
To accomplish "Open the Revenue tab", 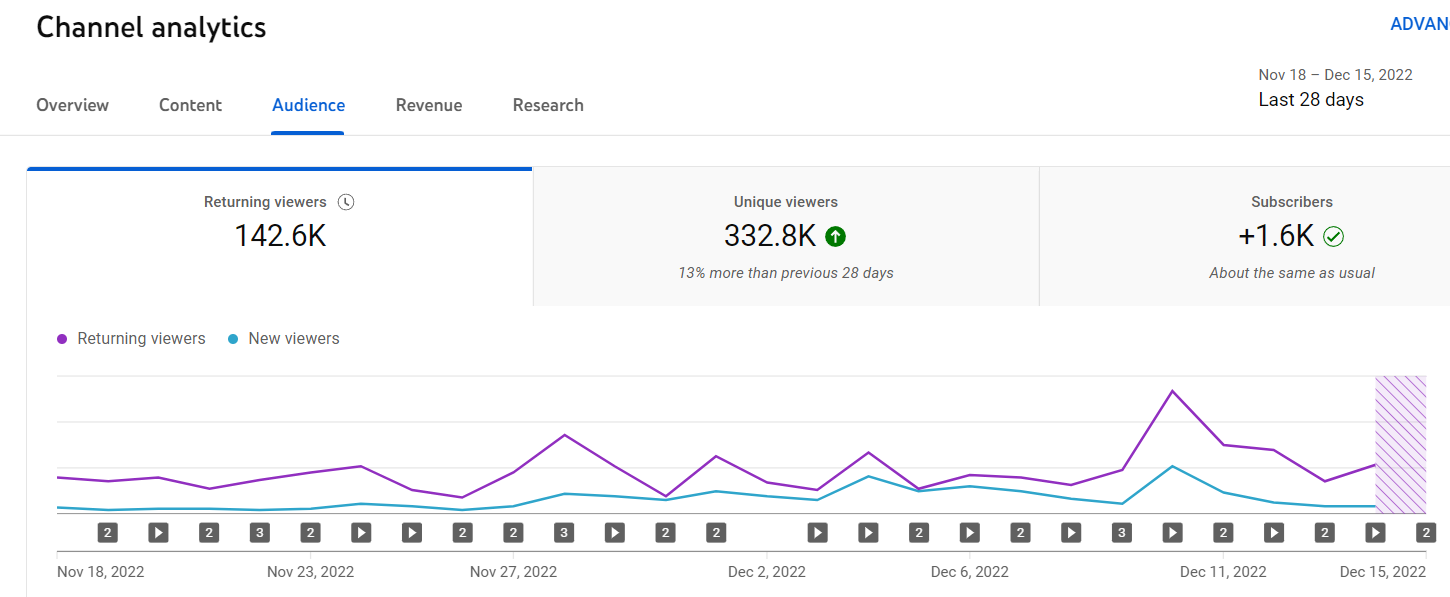I will point(429,105).
